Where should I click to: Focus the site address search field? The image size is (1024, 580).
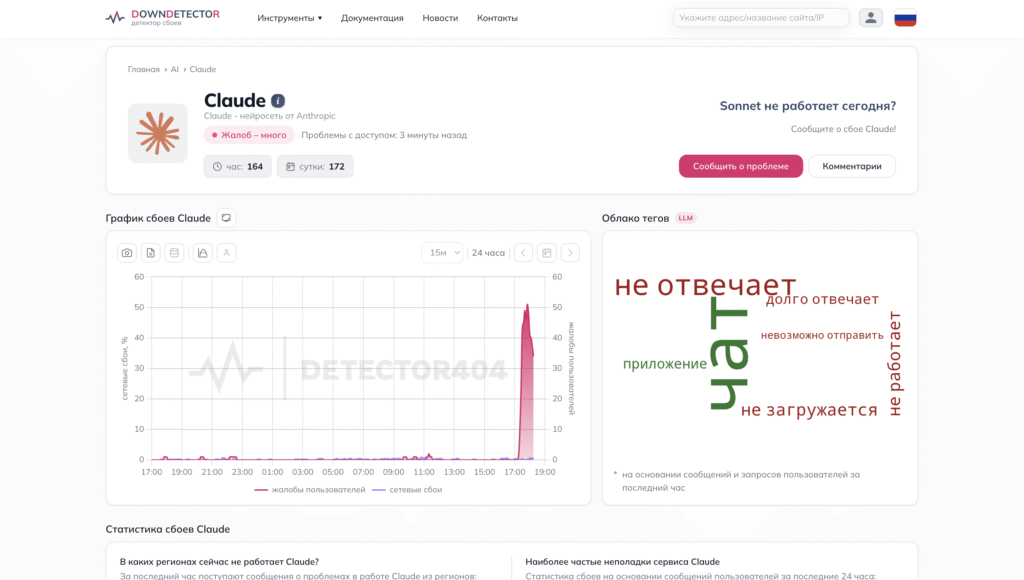(x=761, y=18)
